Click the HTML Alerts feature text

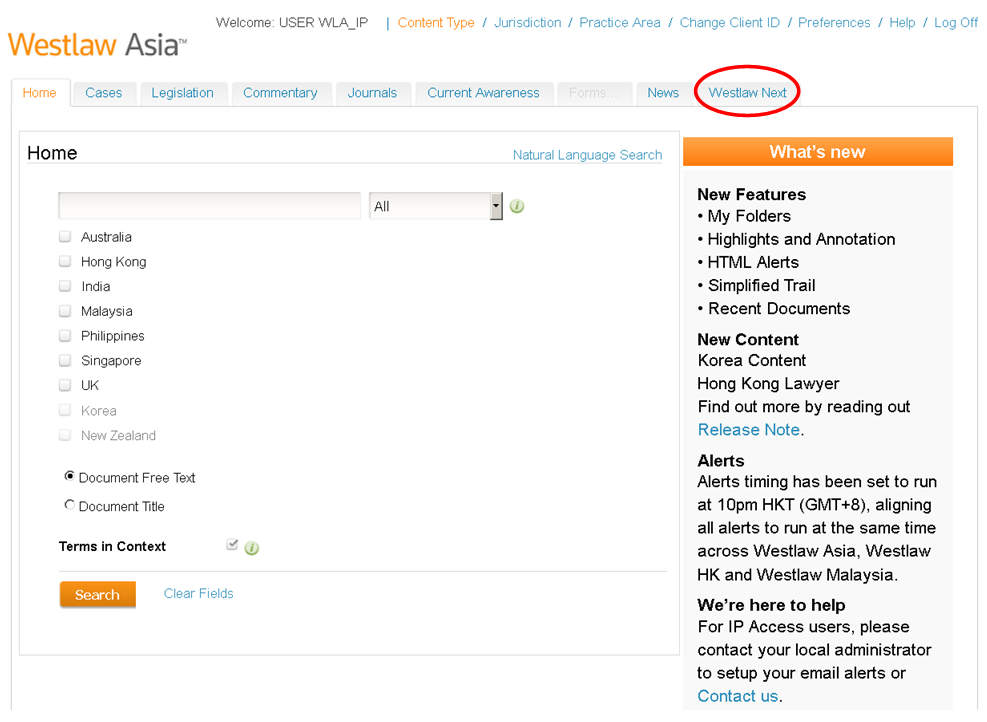(753, 262)
